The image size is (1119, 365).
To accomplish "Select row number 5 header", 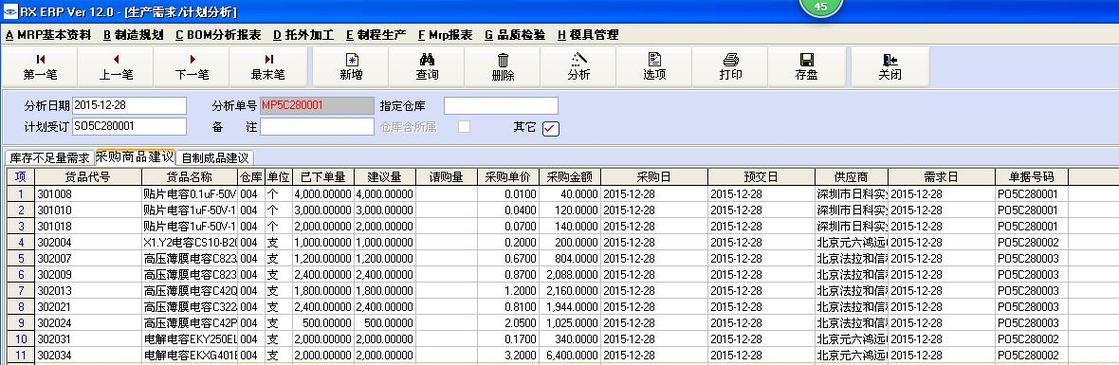I will pyautogui.click(x=21, y=259).
